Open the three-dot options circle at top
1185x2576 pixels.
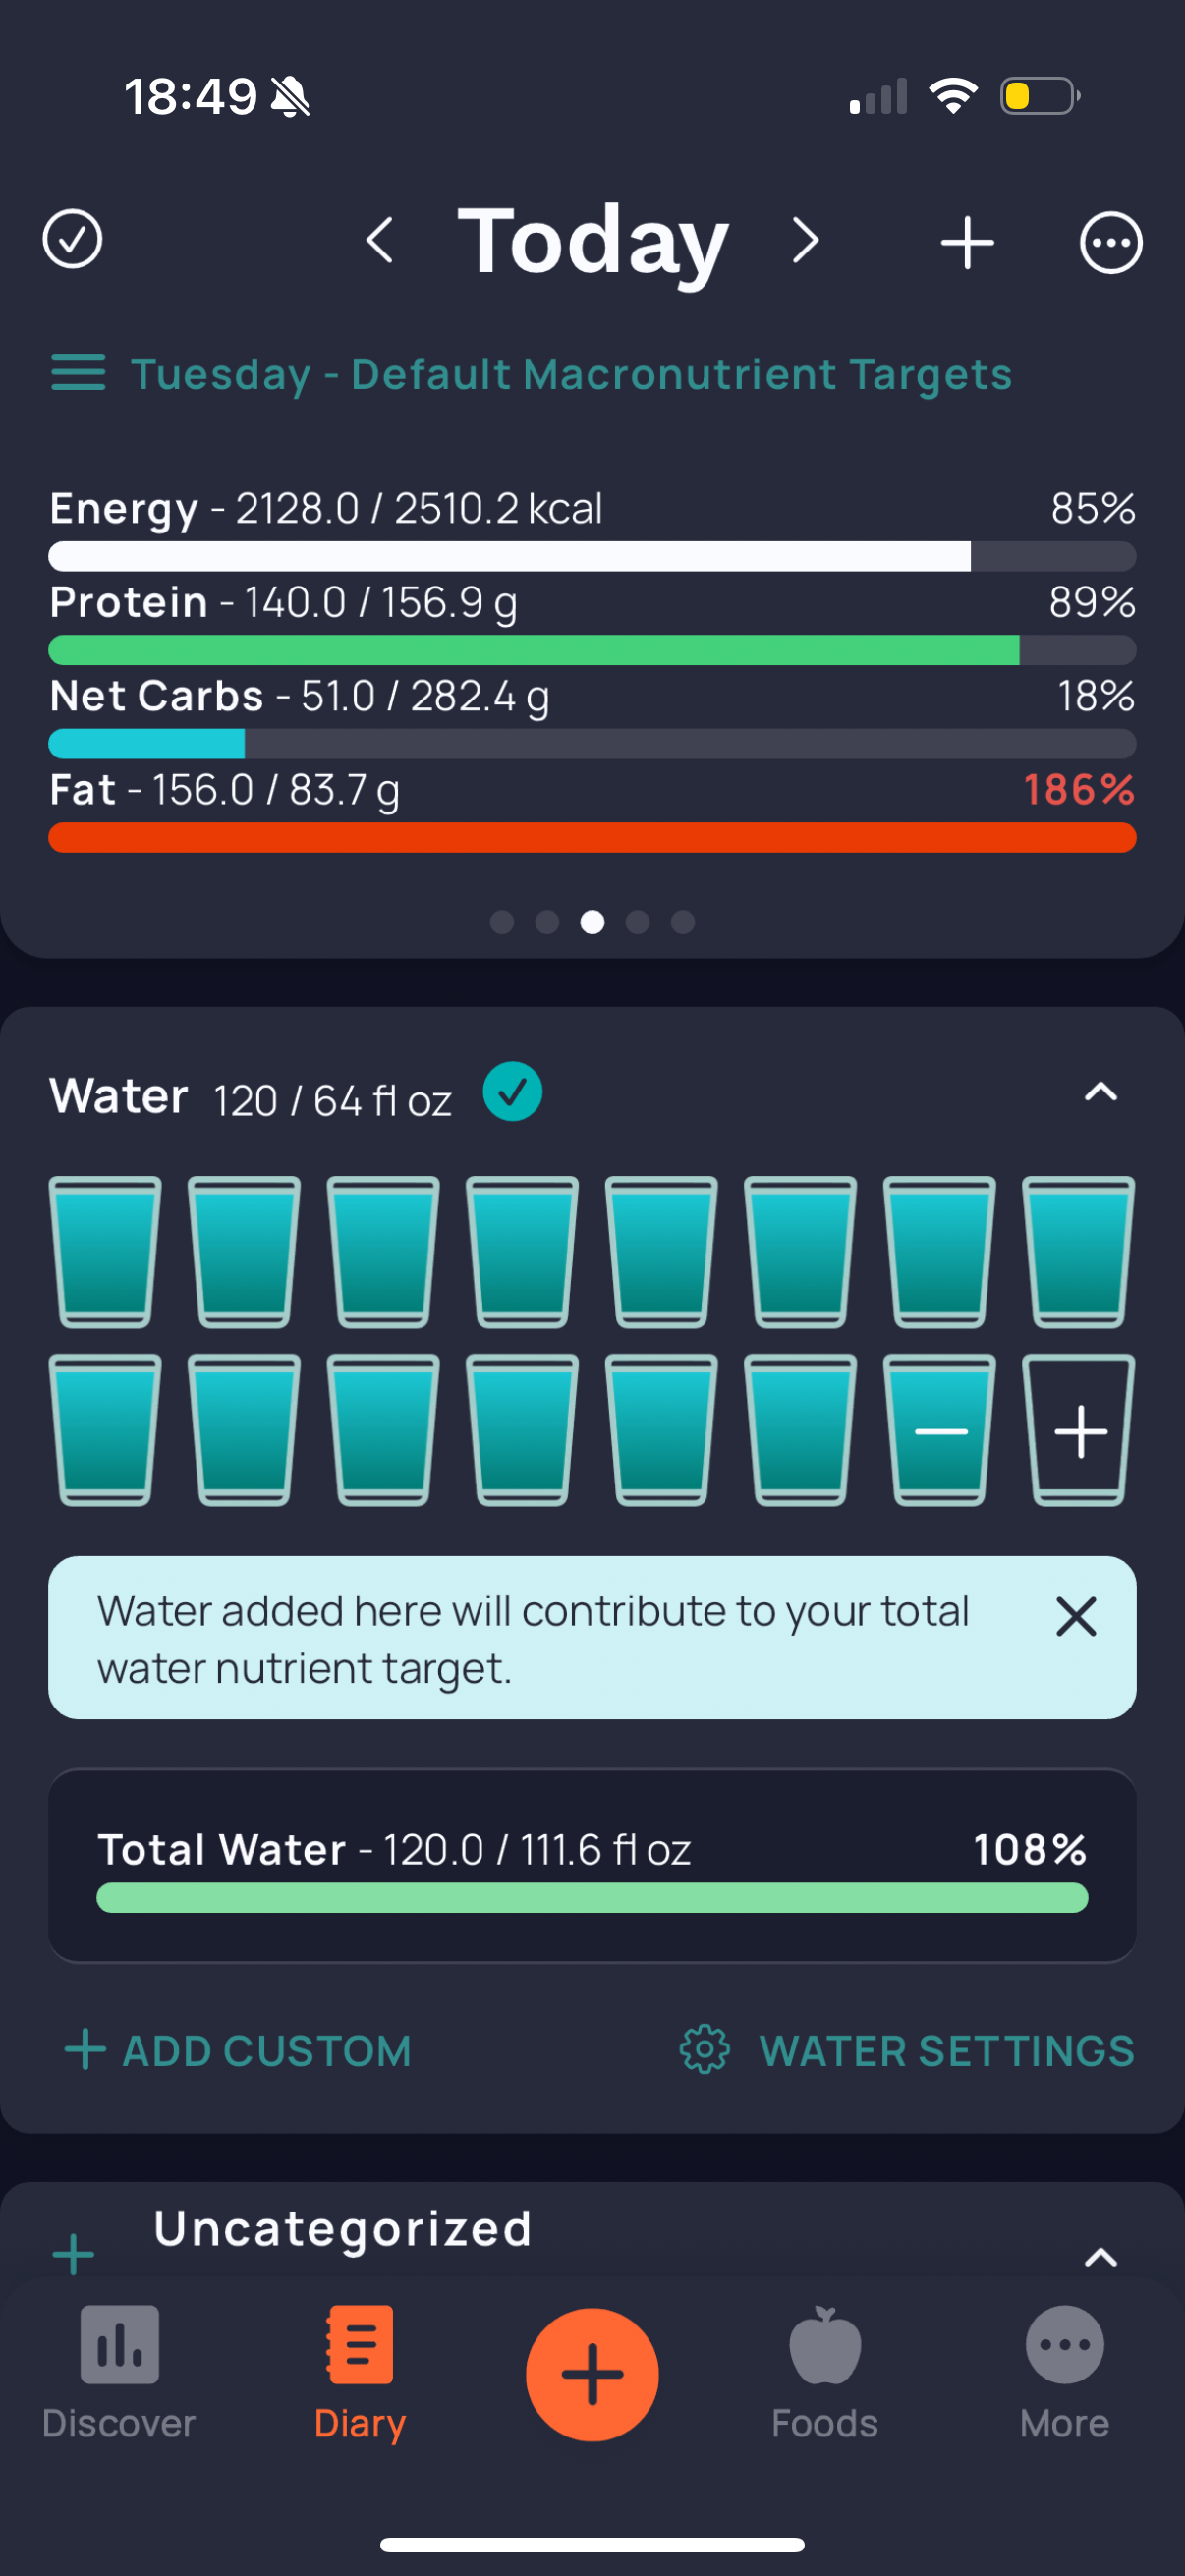(x=1111, y=242)
